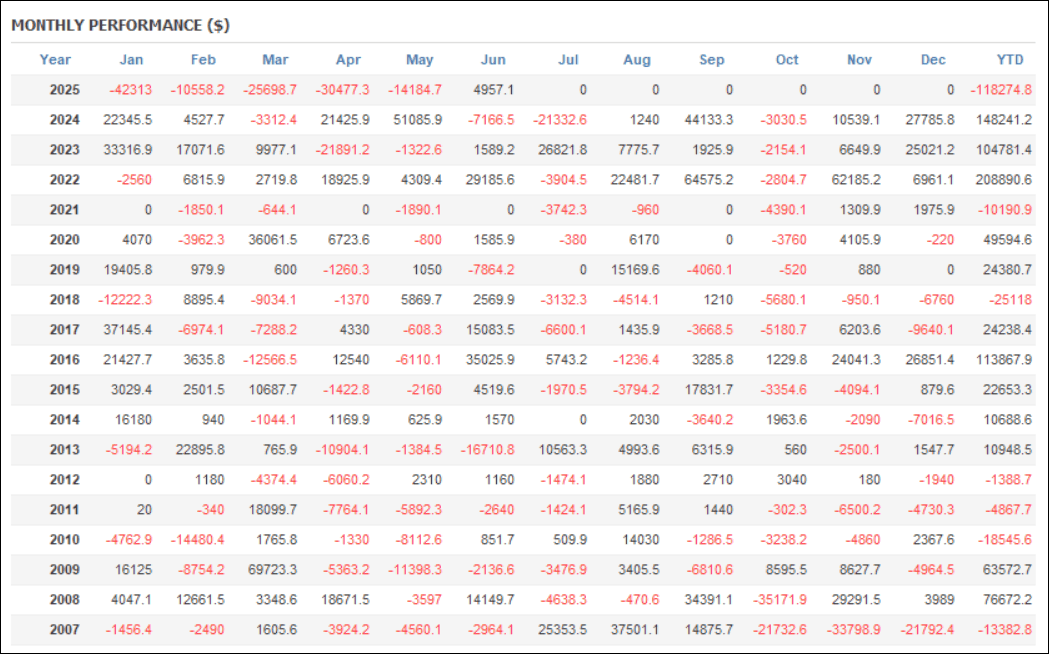Image resolution: width=1049 pixels, height=654 pixels.
Task: Select the 2013 year row label
Action: coord(64,449)
